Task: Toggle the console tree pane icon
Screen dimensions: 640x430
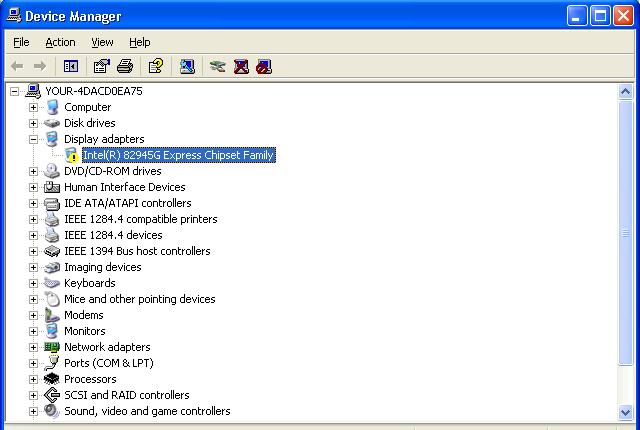Action: coord(71,66)
